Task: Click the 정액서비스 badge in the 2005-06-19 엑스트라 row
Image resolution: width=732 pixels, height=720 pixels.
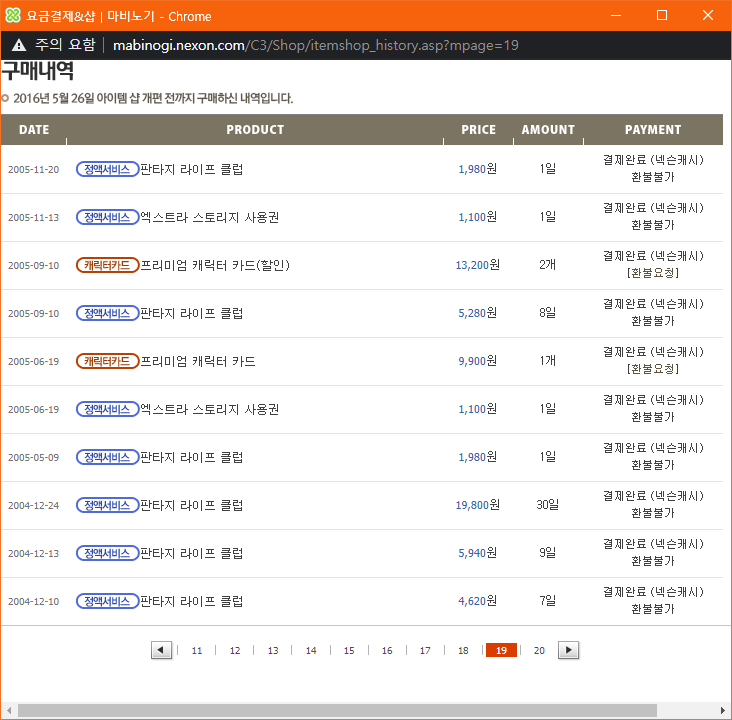Action: coord(107,409)
